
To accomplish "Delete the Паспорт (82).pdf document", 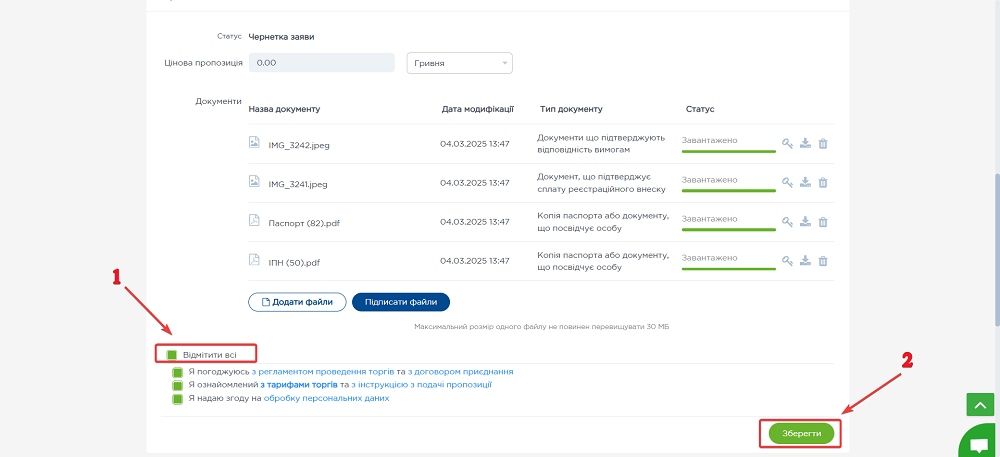I will click(823, 221).
